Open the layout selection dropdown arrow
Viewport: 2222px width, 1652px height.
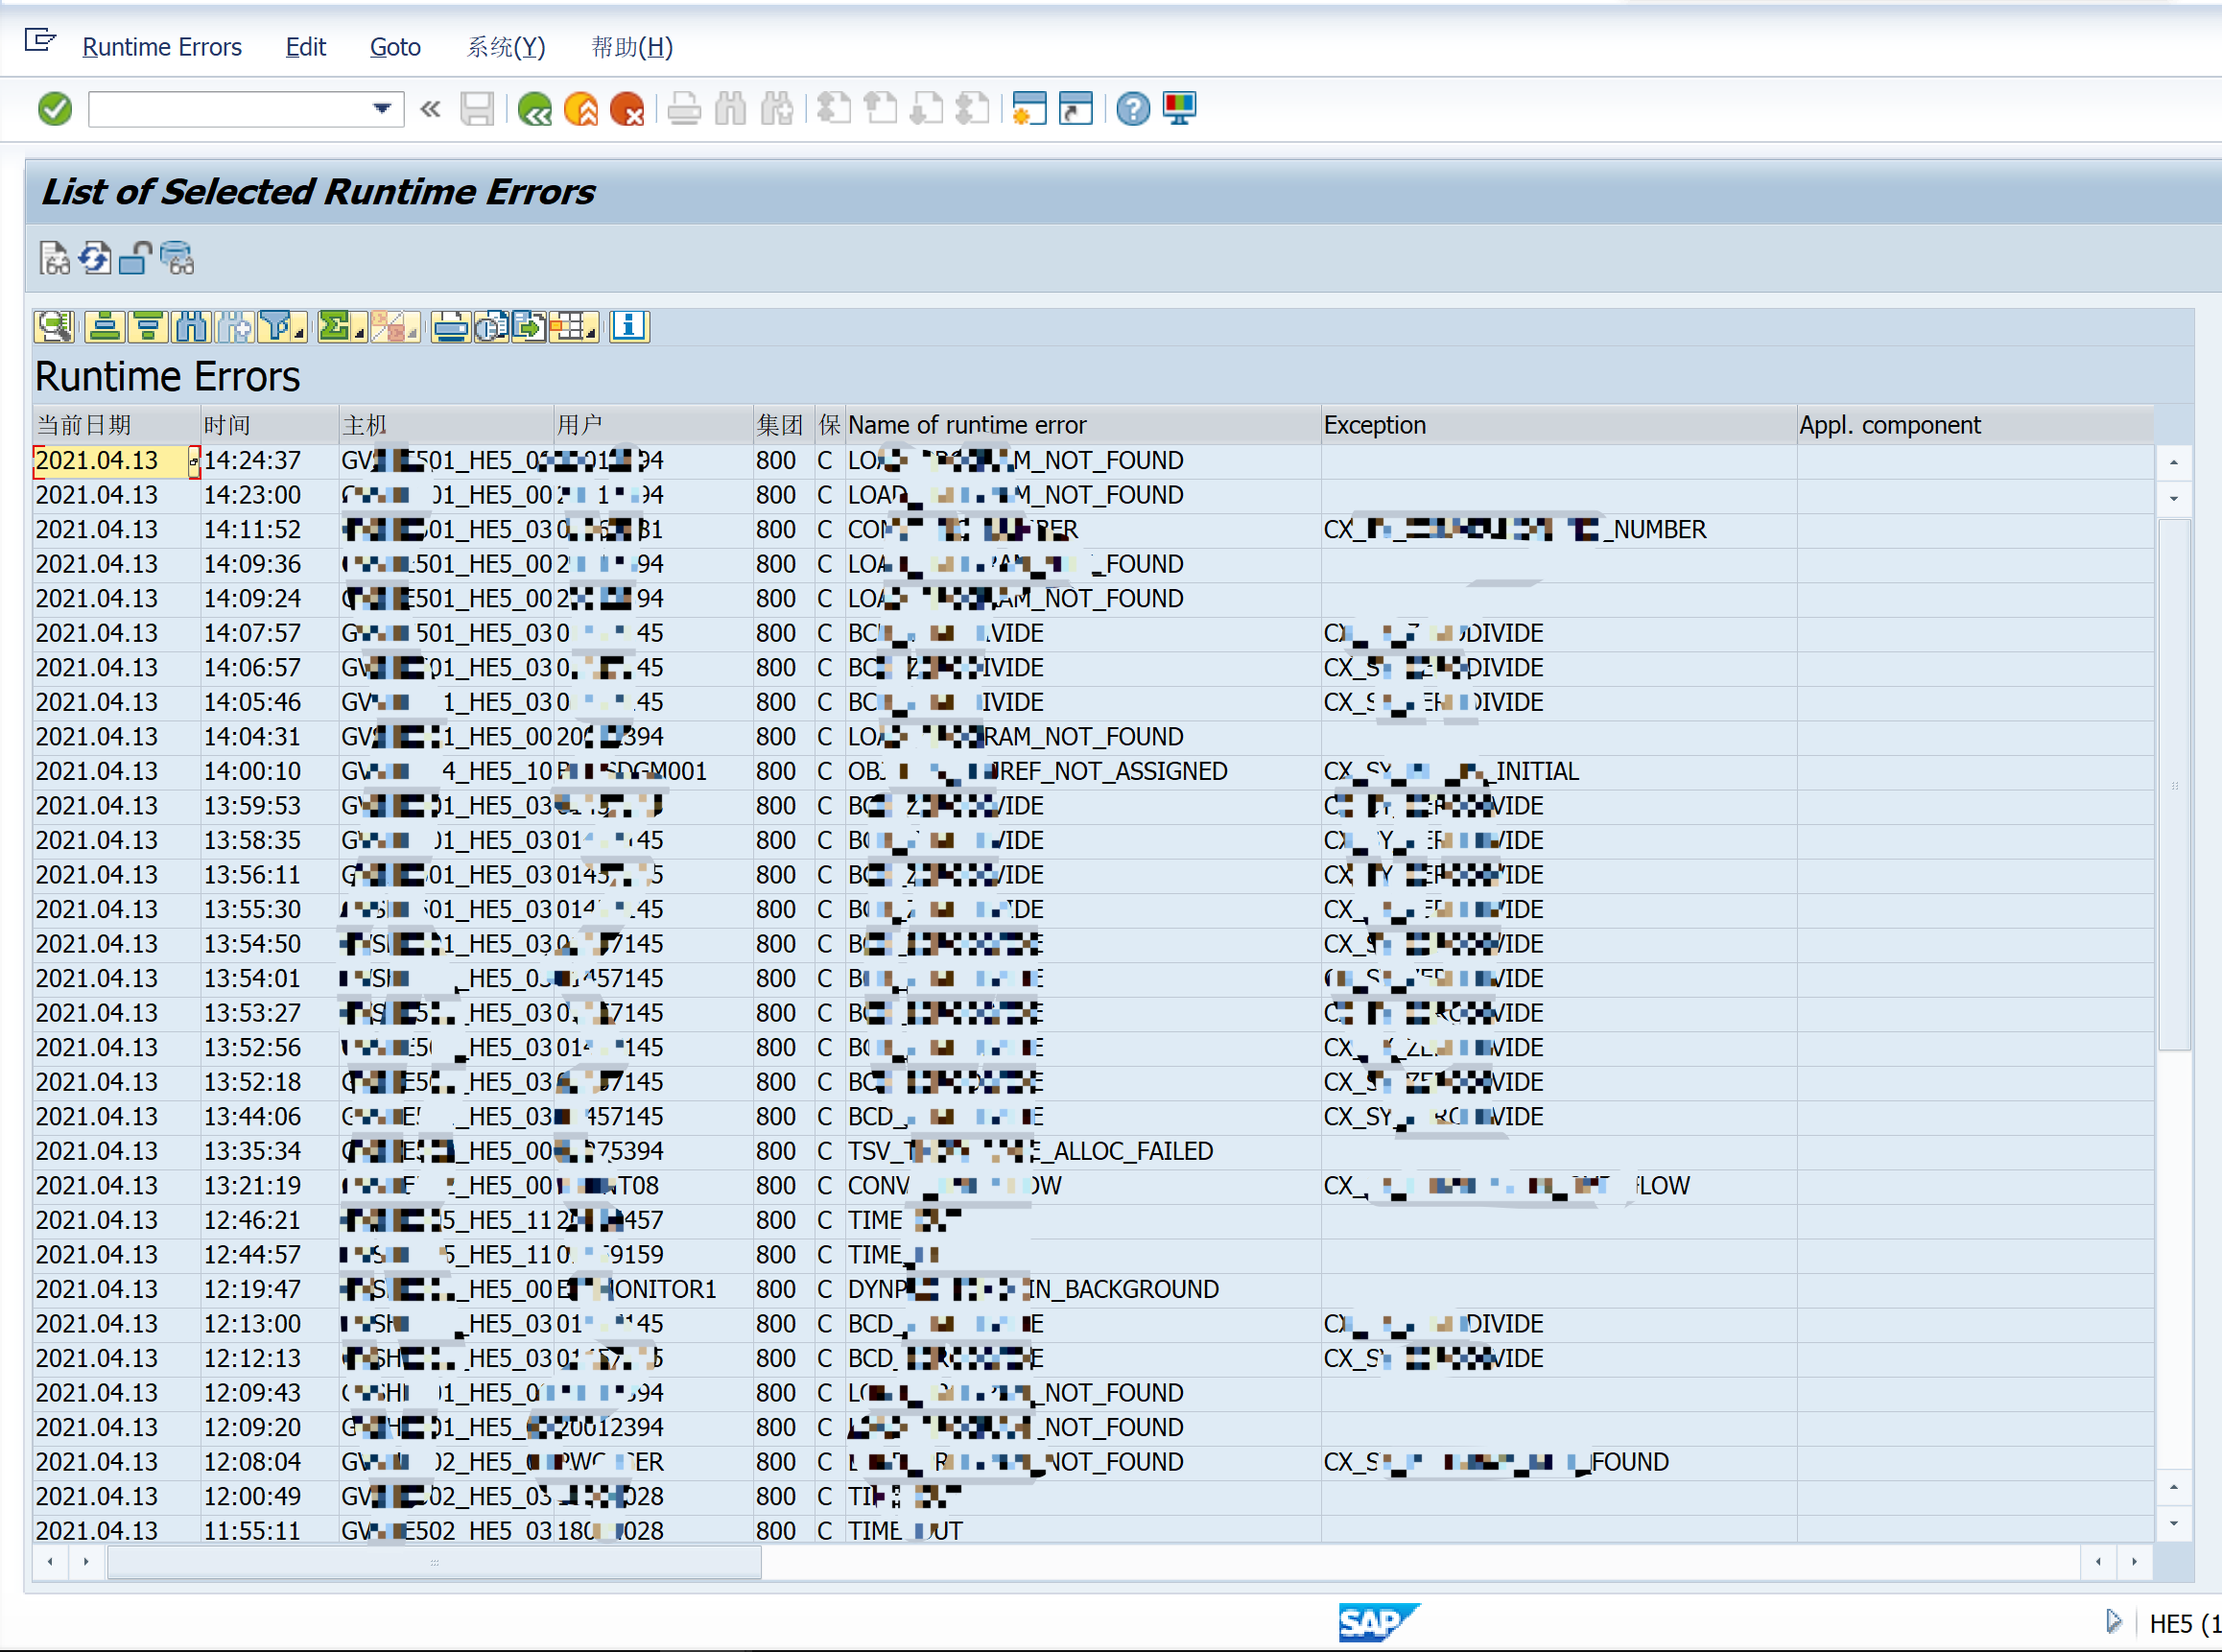click(x=591, y=333)
